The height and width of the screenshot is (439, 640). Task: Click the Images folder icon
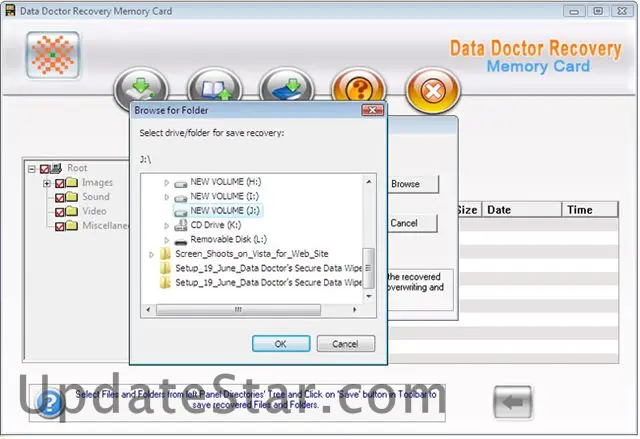[x=72, y=182]
